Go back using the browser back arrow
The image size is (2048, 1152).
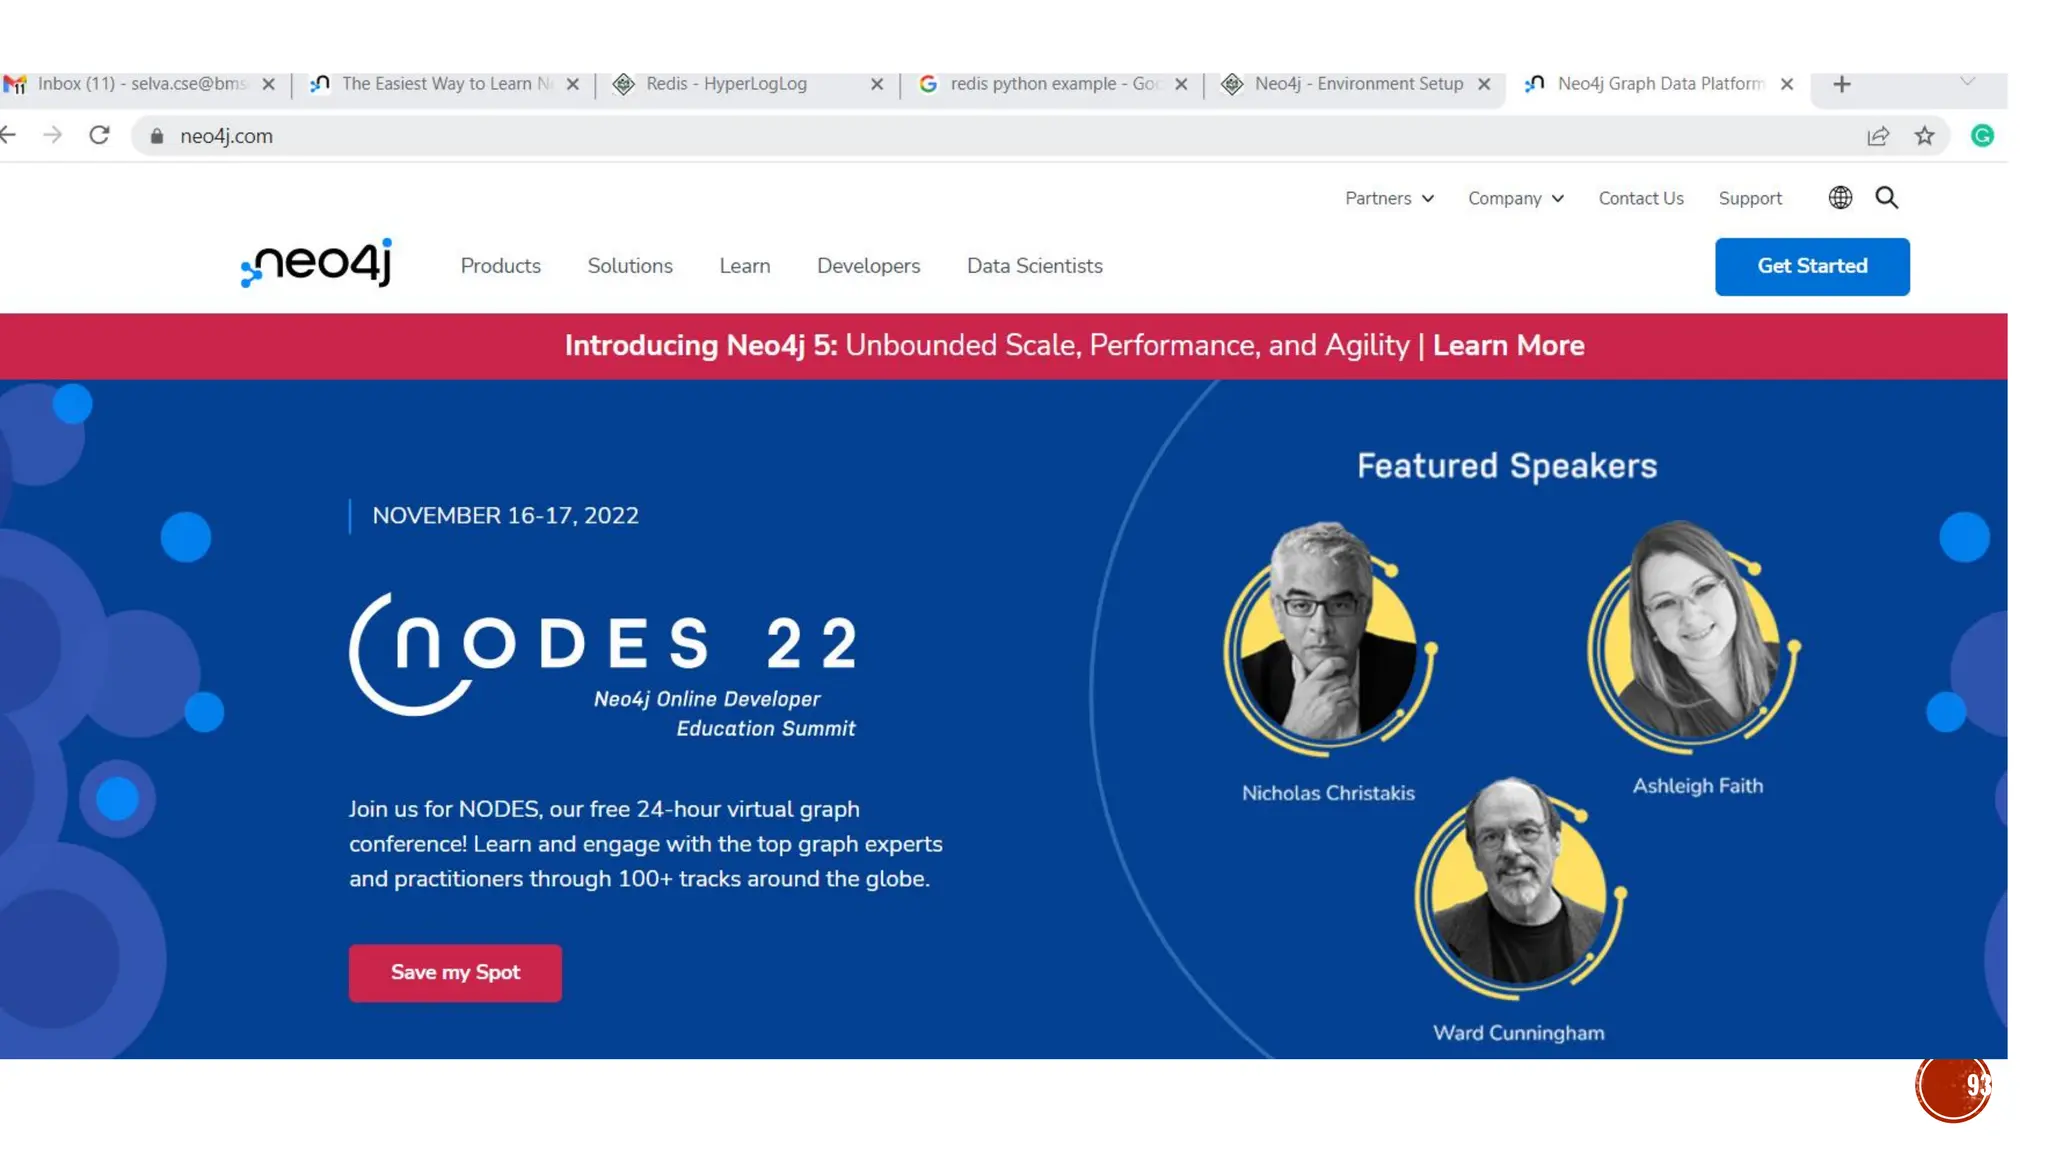point(9,135)
